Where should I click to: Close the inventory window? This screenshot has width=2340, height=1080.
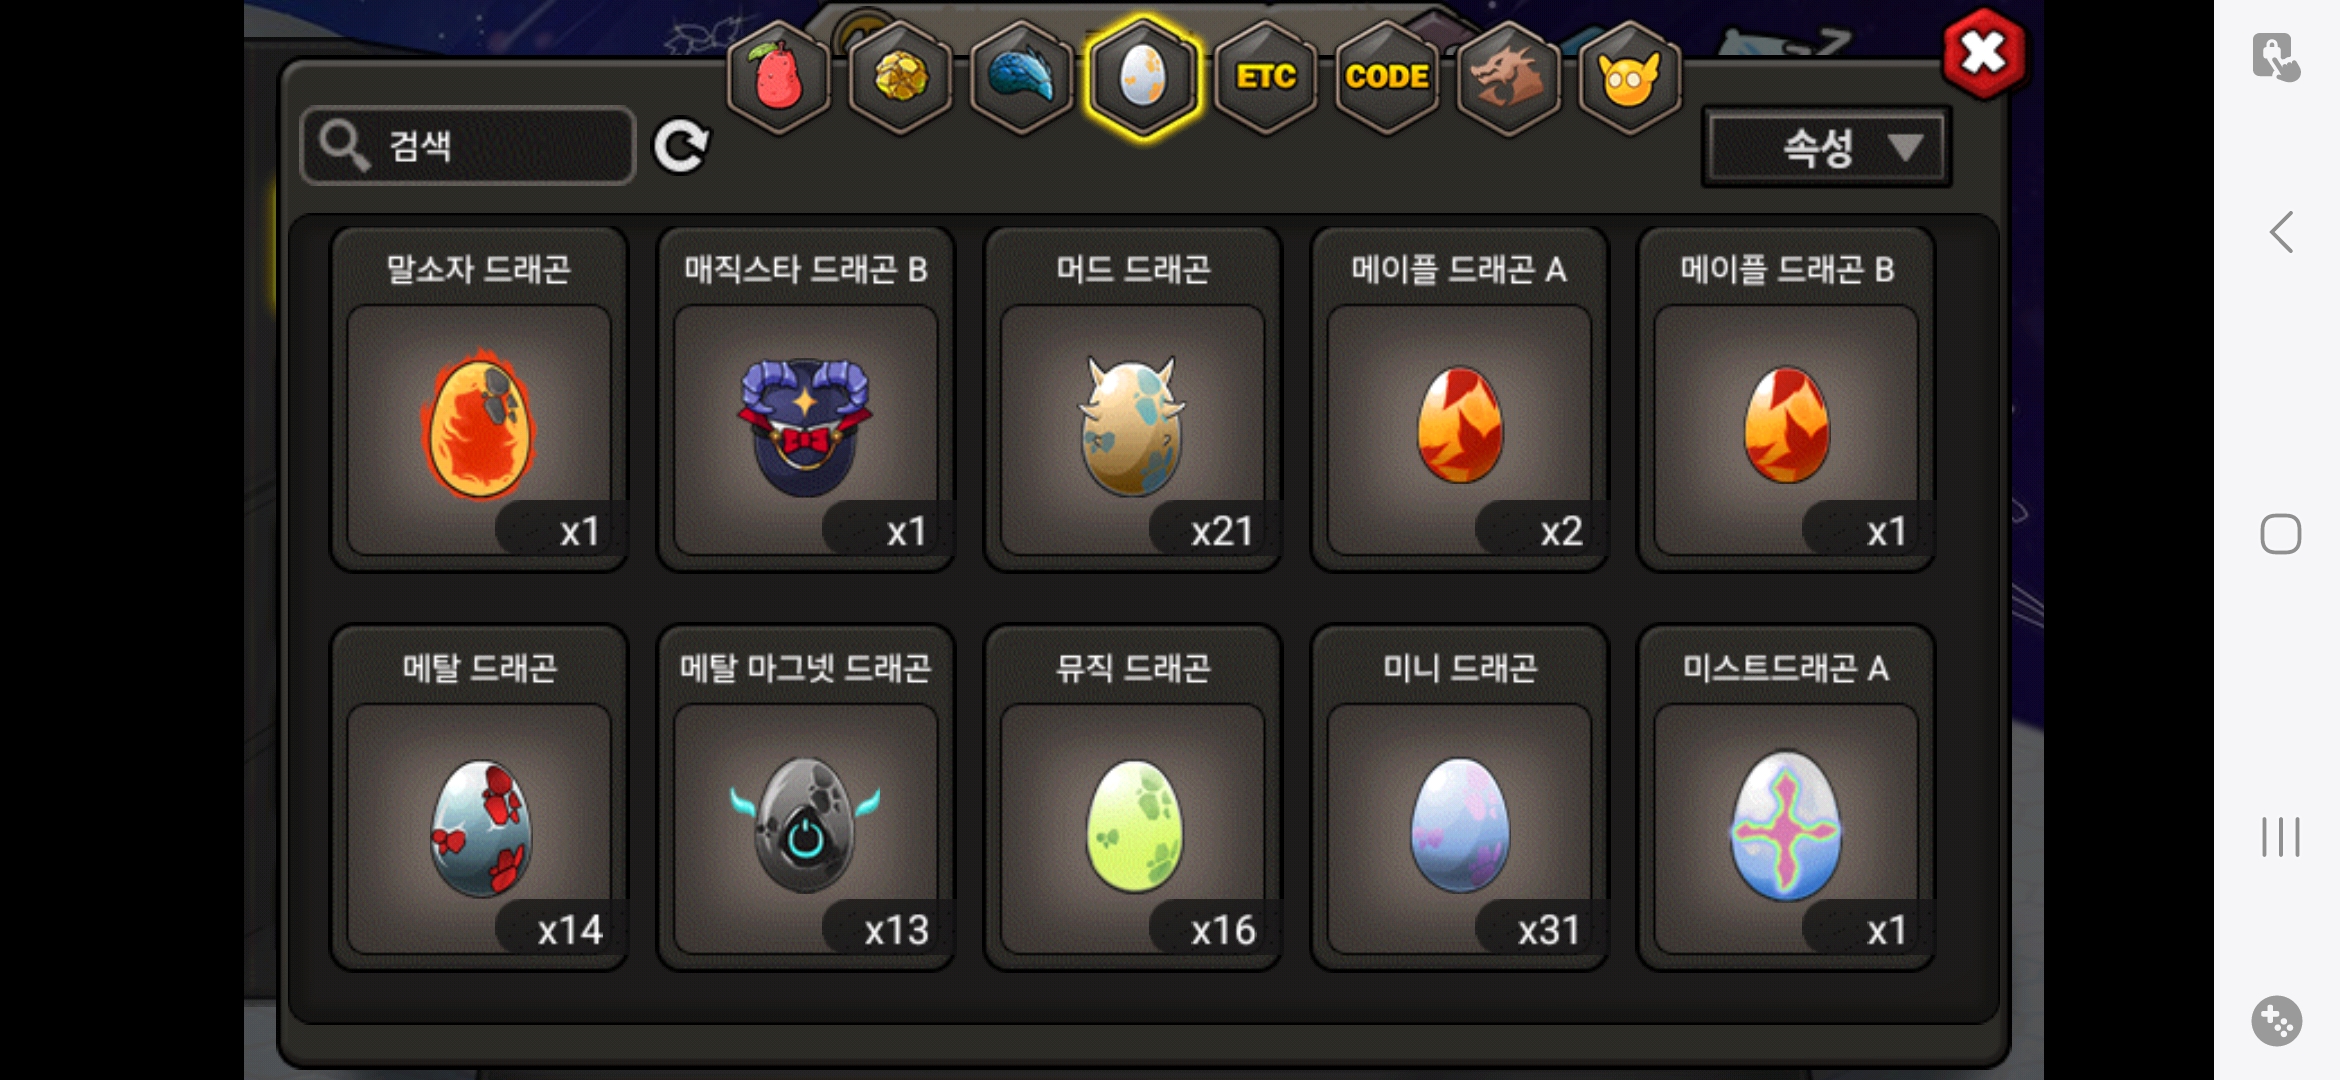[1984, 54]
